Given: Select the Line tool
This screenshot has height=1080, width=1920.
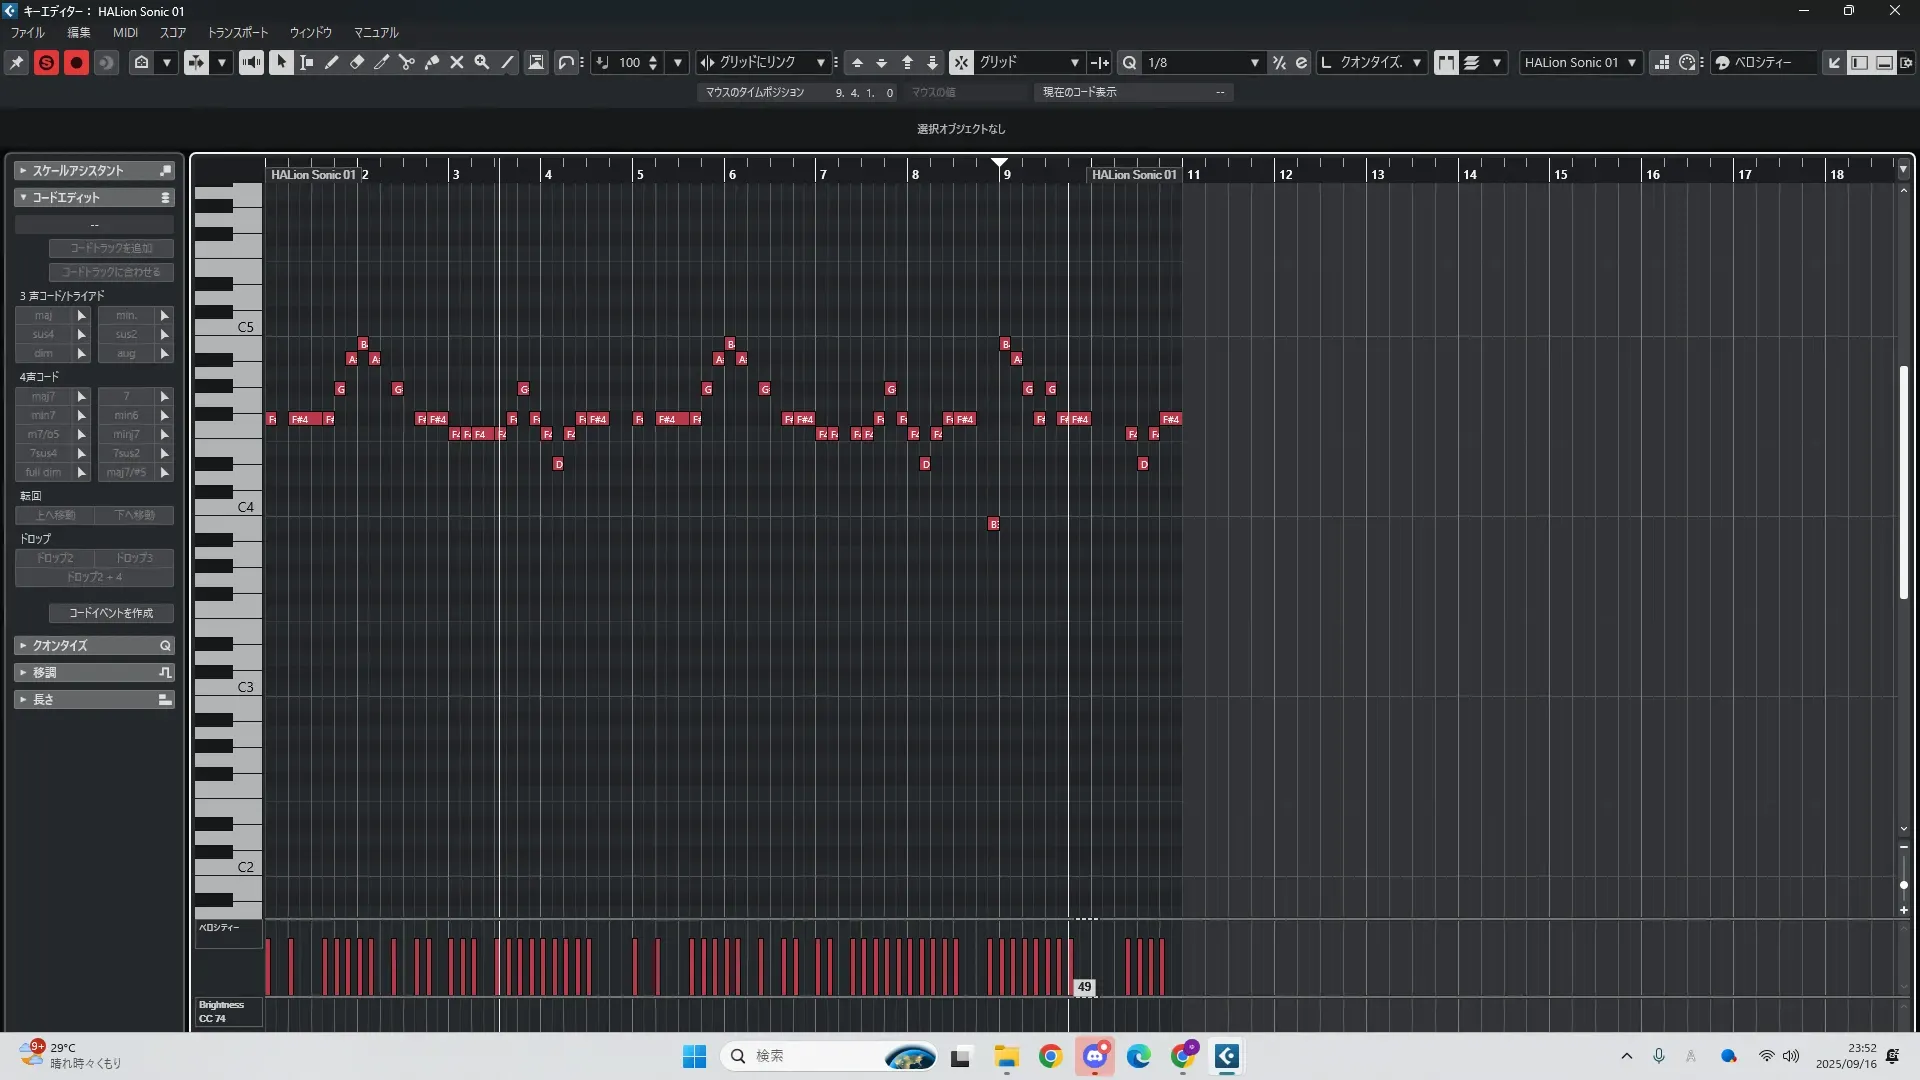Looking at the screenshot, I should [x=507, y=62].
